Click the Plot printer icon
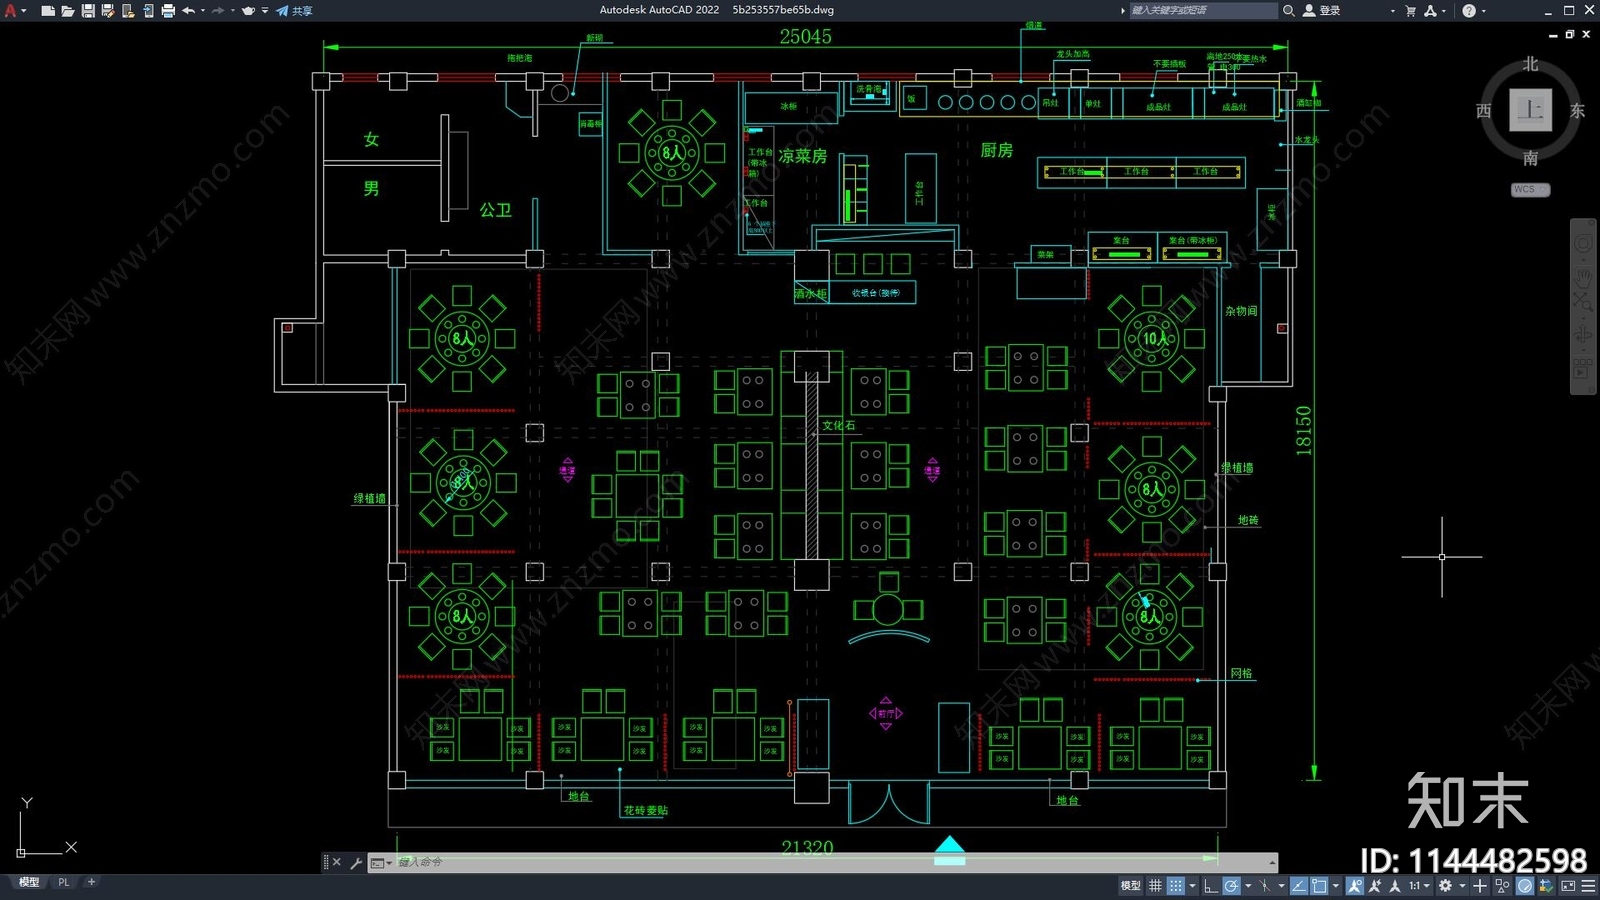This screenshot has width=1600, height=900. click(168, 11)
